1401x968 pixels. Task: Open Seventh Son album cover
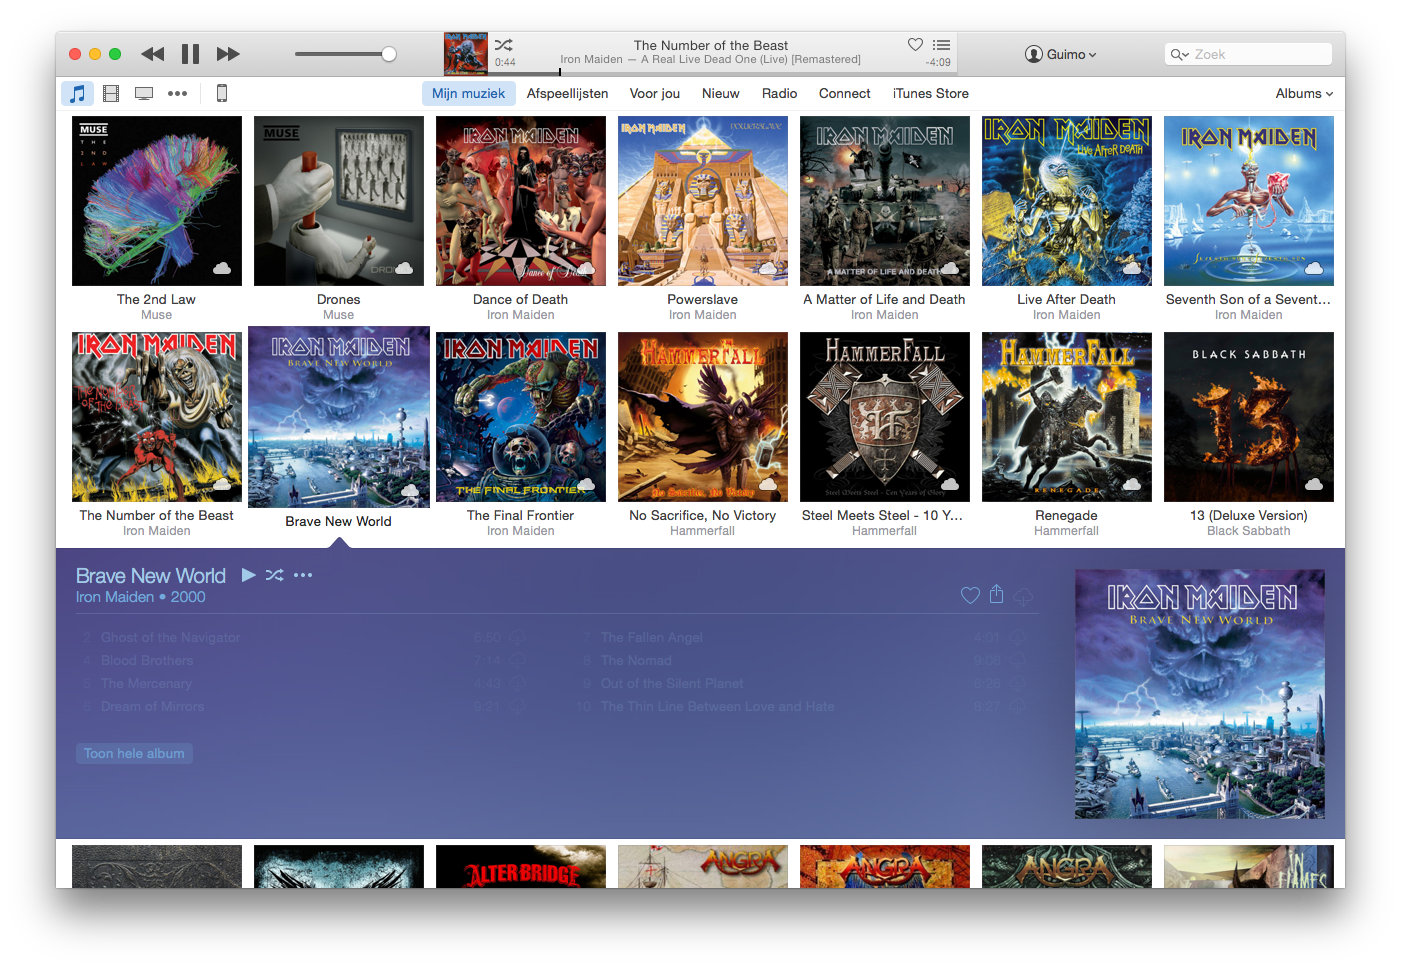1249,201
